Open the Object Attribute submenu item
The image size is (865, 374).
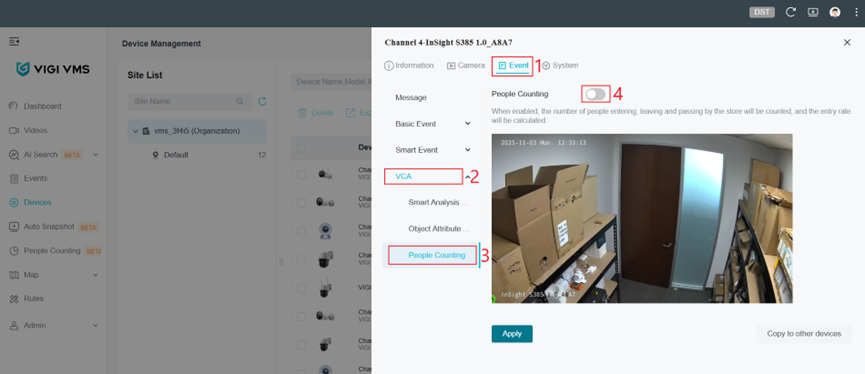(439, 228)
